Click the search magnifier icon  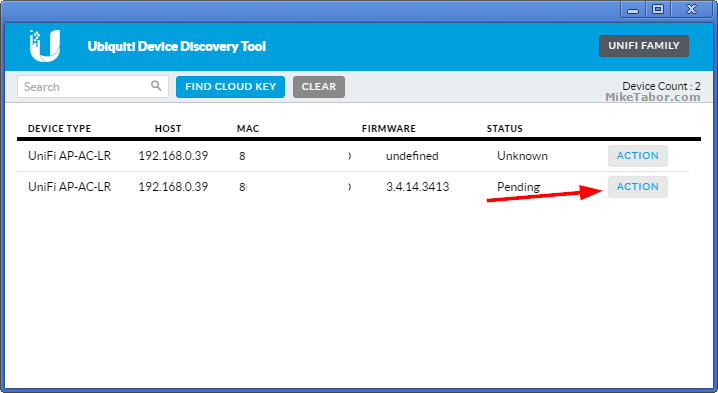[x=156, y=86]
